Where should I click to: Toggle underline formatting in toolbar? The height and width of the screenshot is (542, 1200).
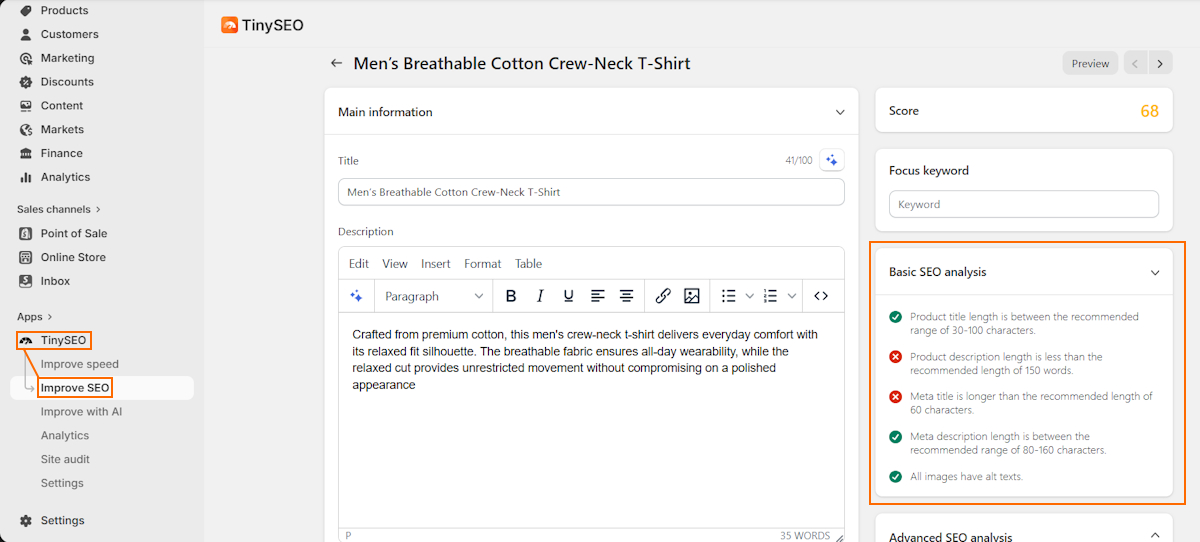point(568,296)
